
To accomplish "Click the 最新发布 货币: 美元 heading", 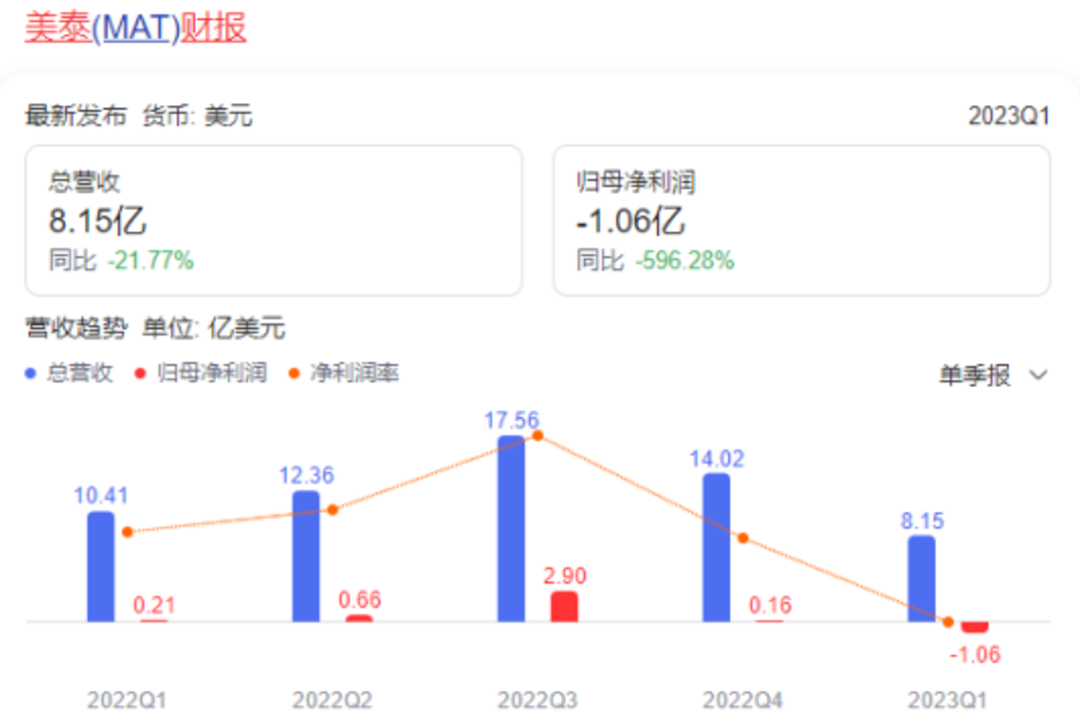I will [x=138, y=116].
